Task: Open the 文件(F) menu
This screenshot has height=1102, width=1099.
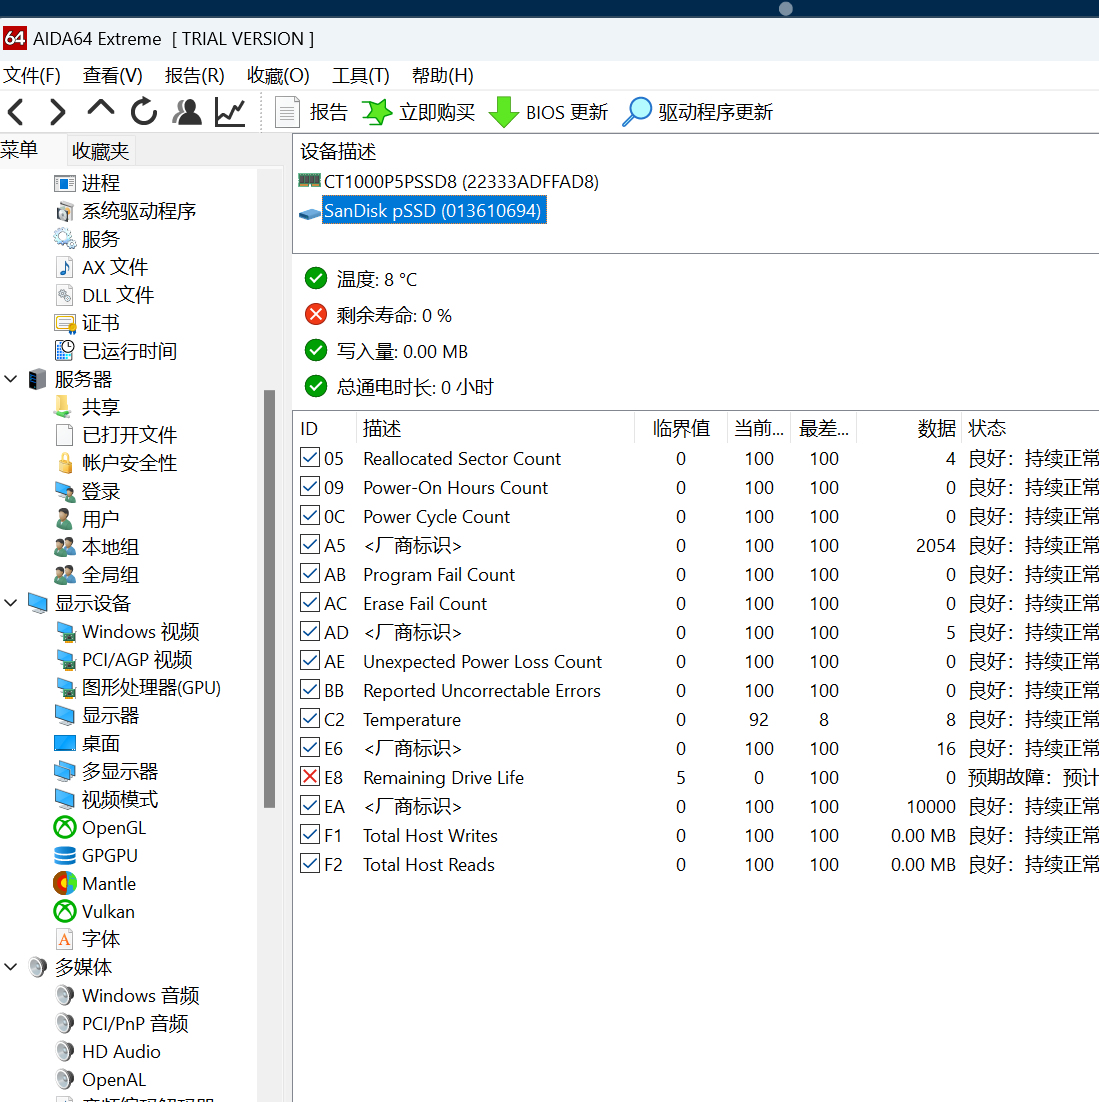Action: coord(32,75)
